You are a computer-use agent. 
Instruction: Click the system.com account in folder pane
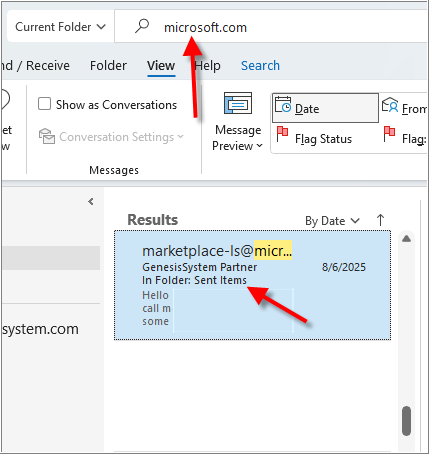point(40,329)
